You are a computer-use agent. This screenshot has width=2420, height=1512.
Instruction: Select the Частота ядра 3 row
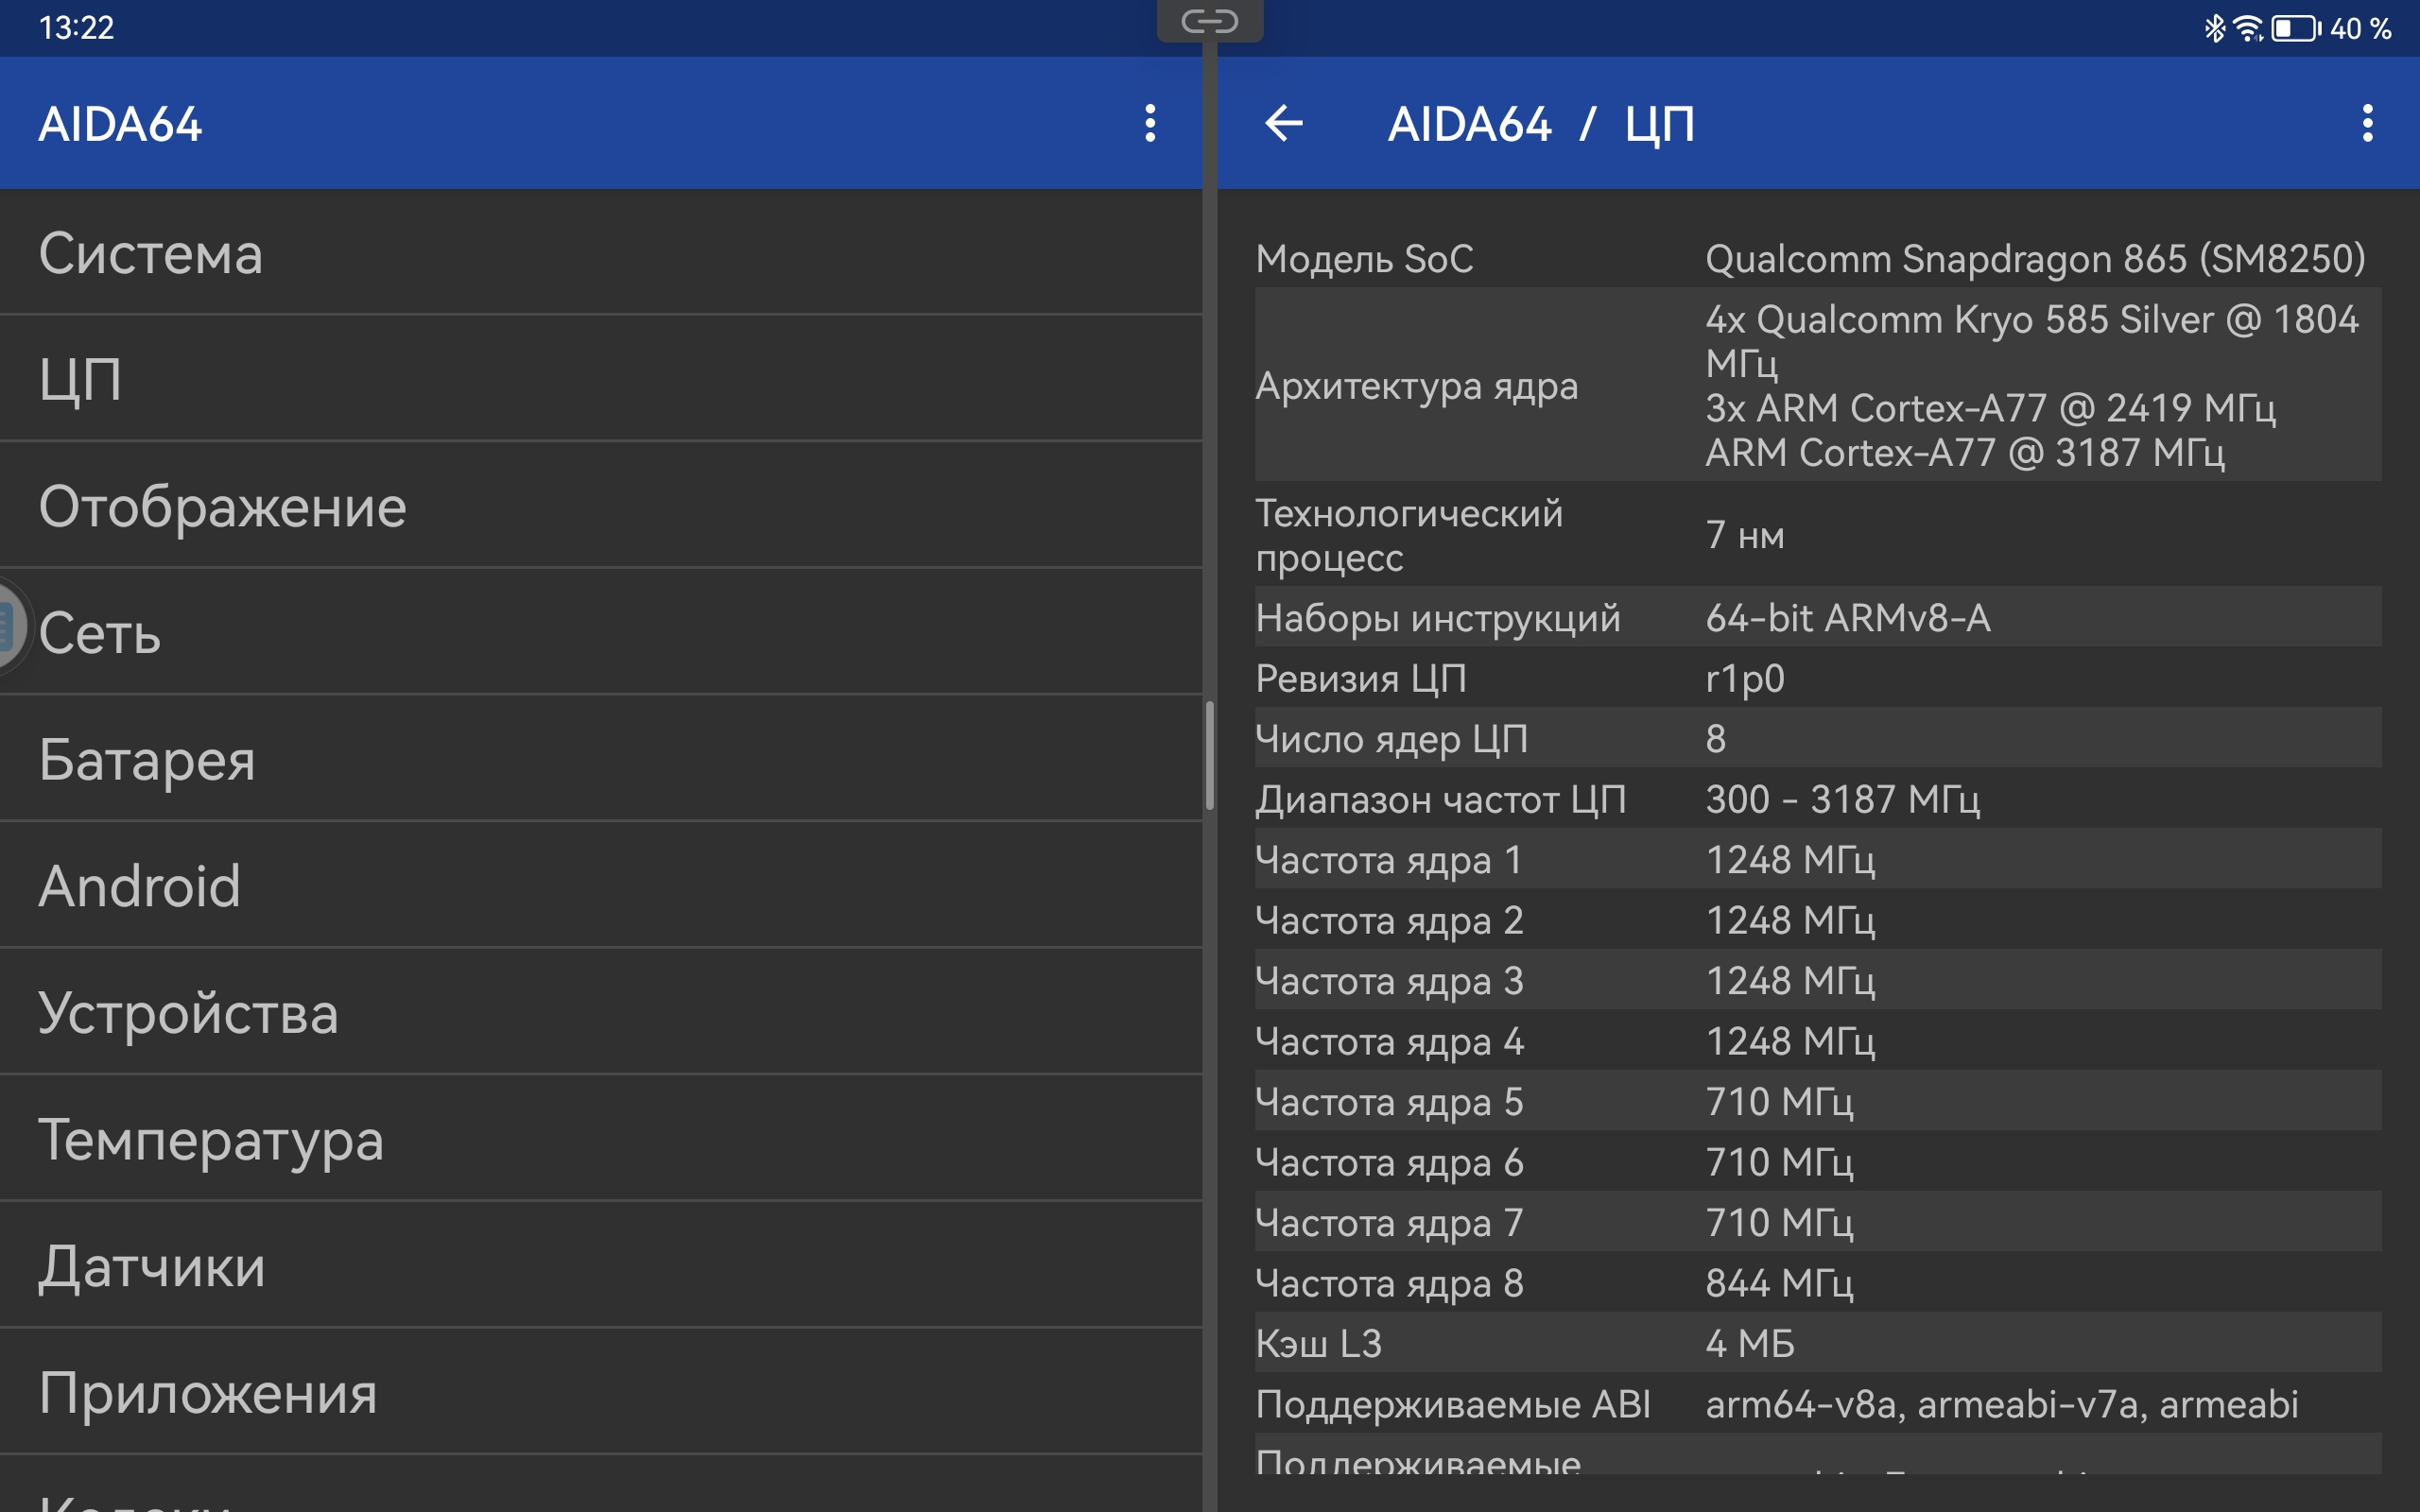[1818, 980]
